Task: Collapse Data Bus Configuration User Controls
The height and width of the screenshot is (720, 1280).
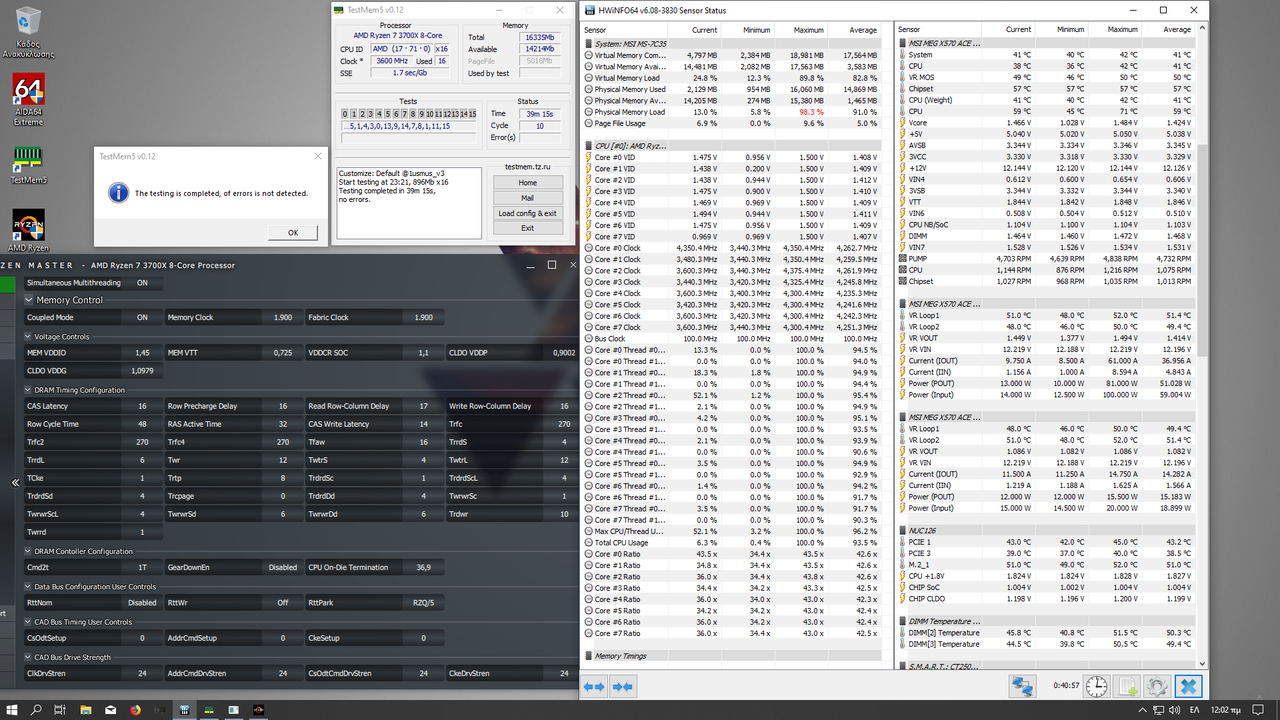Action: click(27, 587)
